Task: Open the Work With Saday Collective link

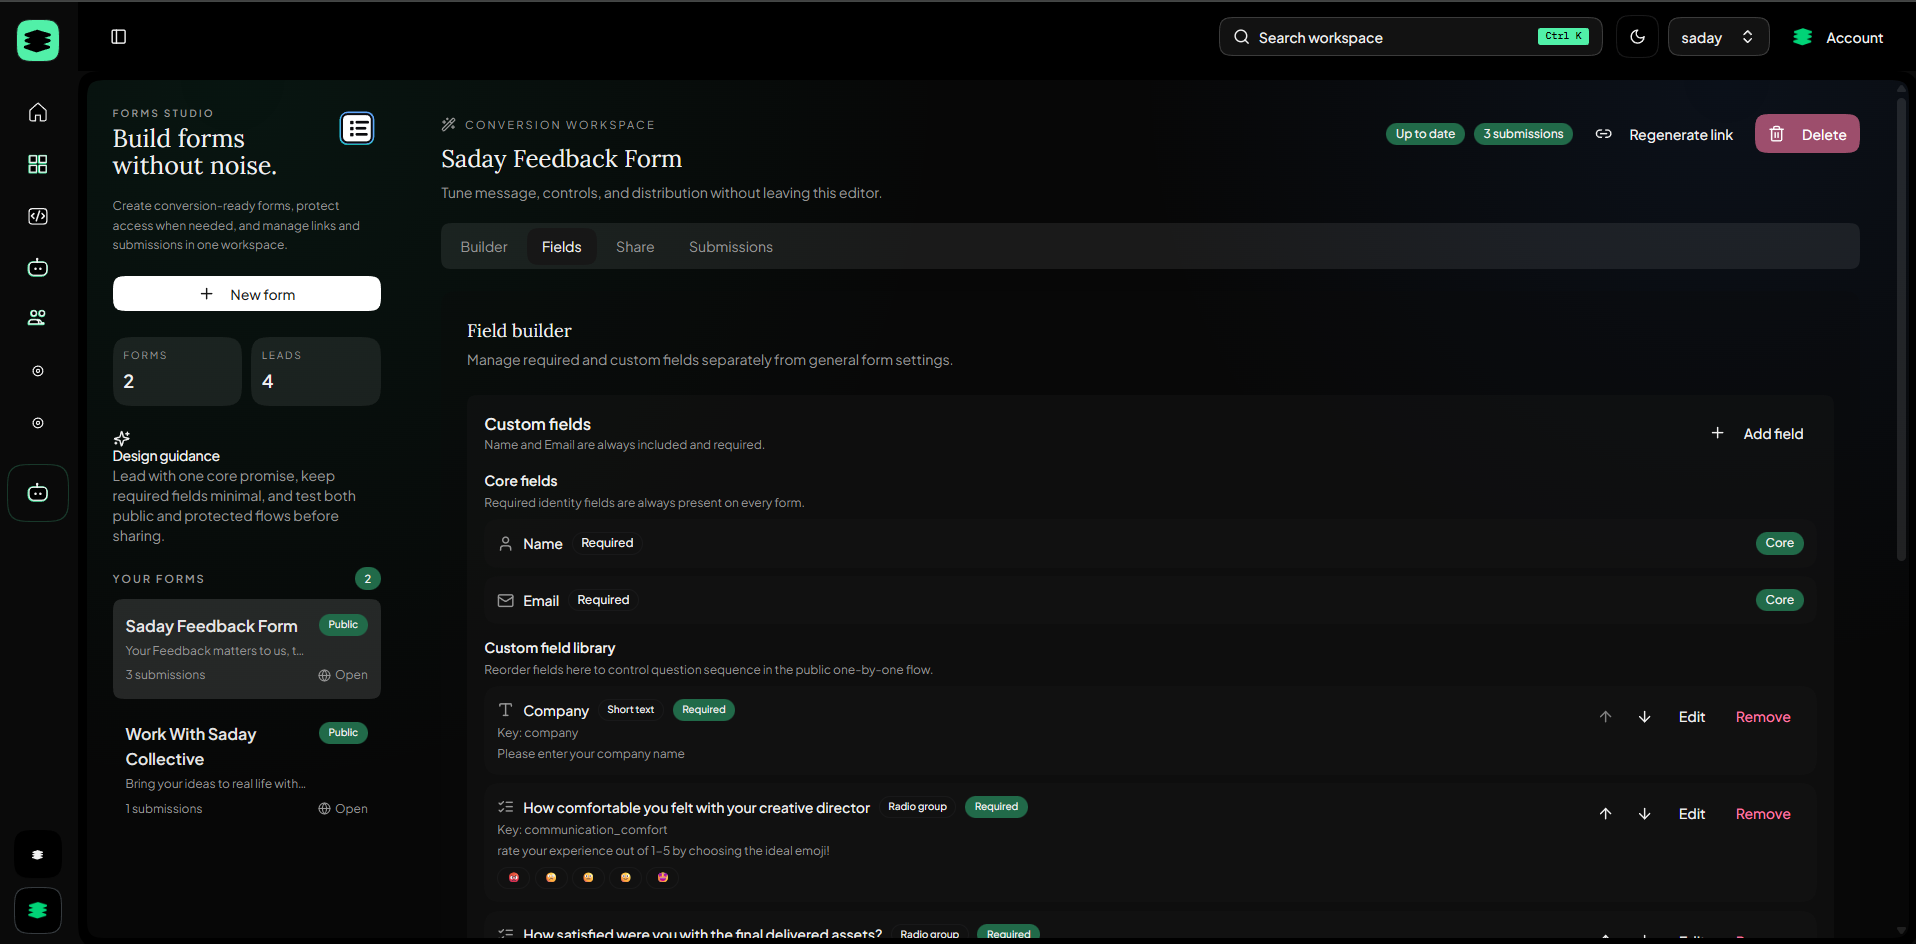Action: coord(343,809)
